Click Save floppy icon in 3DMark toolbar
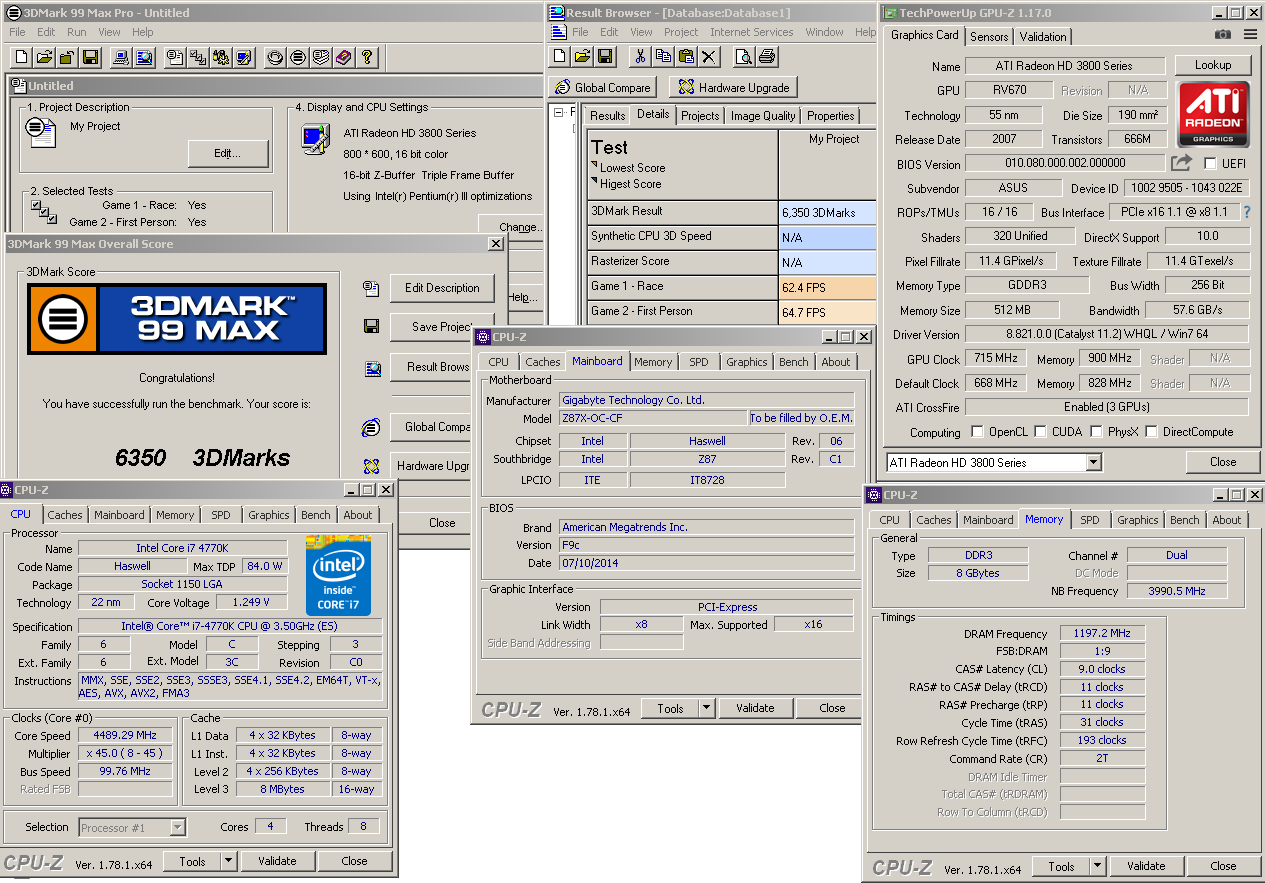Image resolution: width=1265 pixels, height=883 pixels. (x=91, y=57)
